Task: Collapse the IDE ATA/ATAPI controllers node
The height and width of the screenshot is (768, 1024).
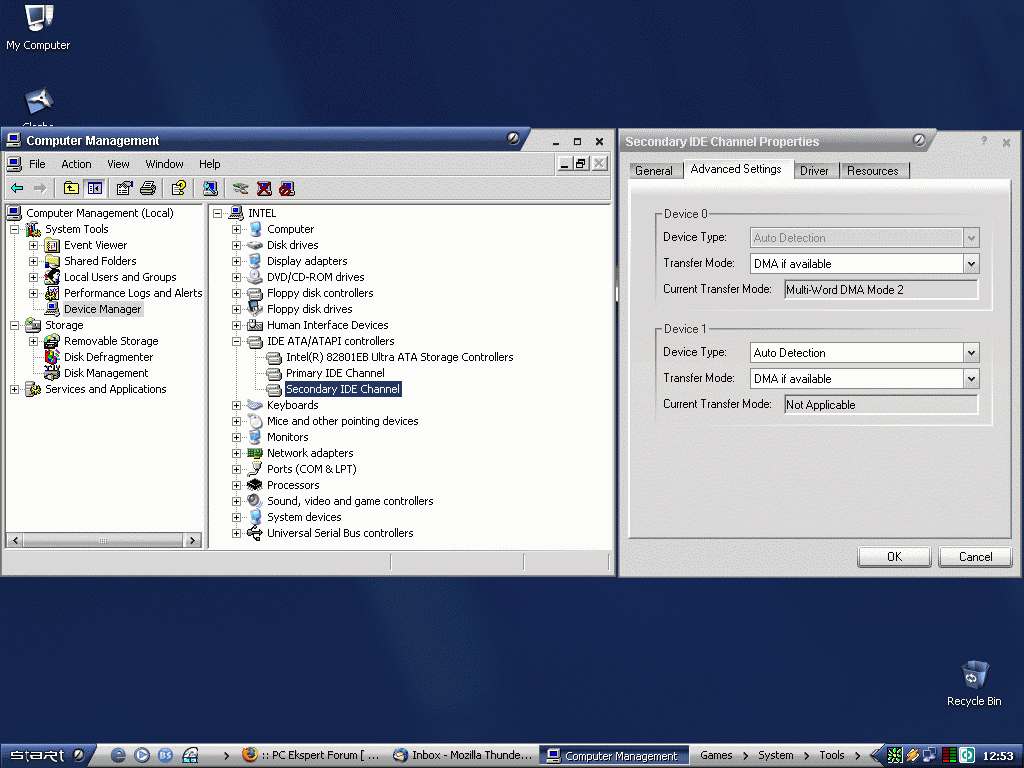Action: coord(237,341)
